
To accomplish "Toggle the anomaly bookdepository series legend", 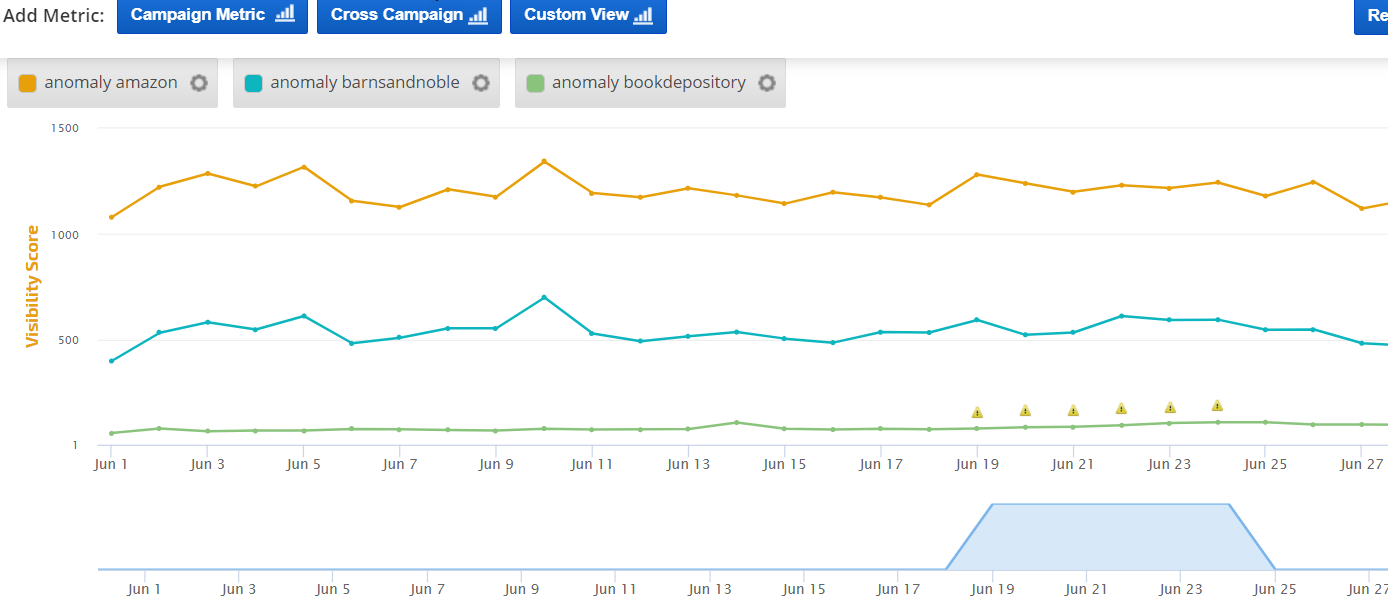I will tap(648, 83).
